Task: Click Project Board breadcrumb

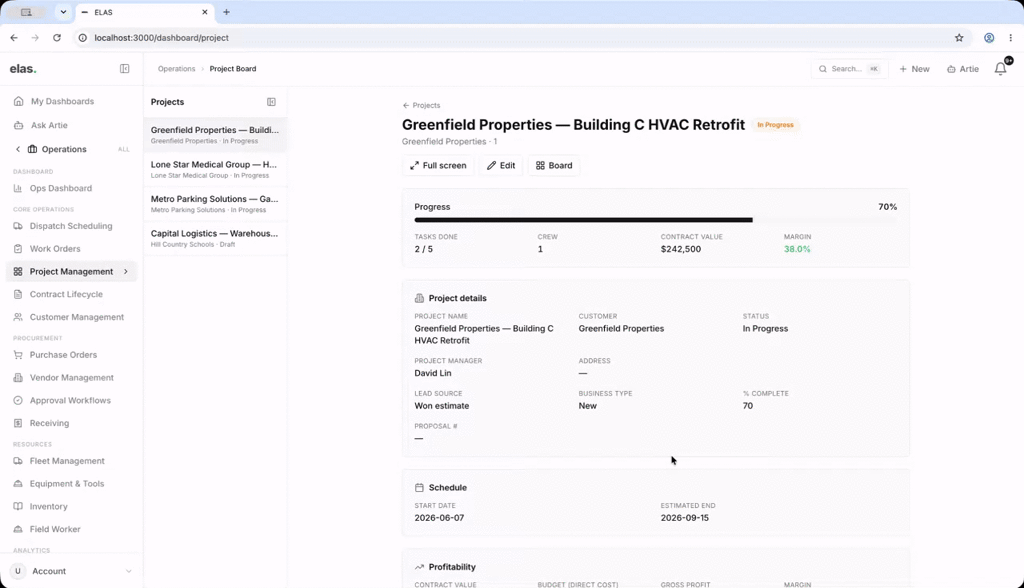Action: click(x=232, y=69)
